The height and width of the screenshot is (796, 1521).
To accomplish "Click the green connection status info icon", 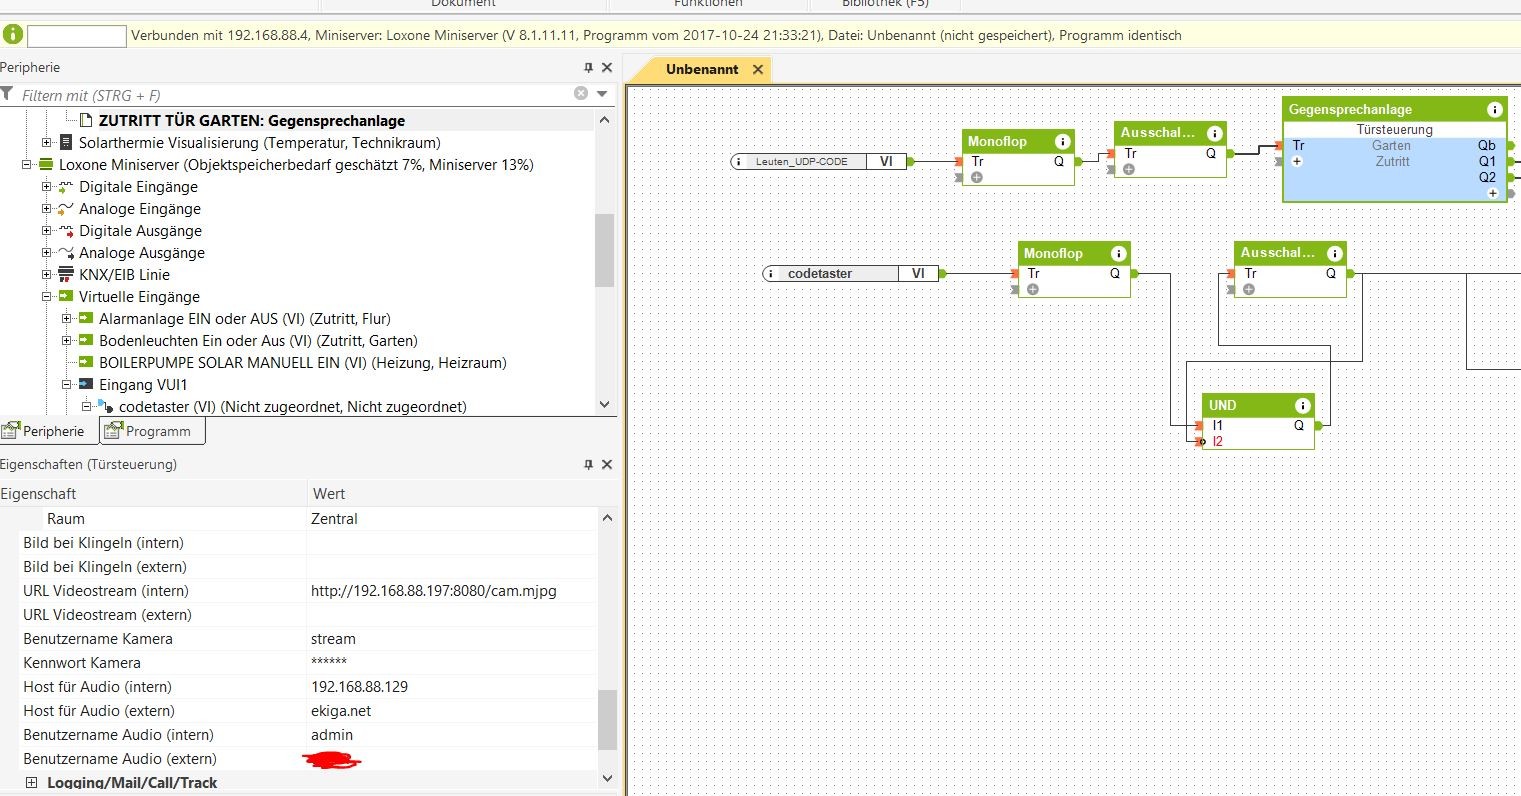I will 13,35.
